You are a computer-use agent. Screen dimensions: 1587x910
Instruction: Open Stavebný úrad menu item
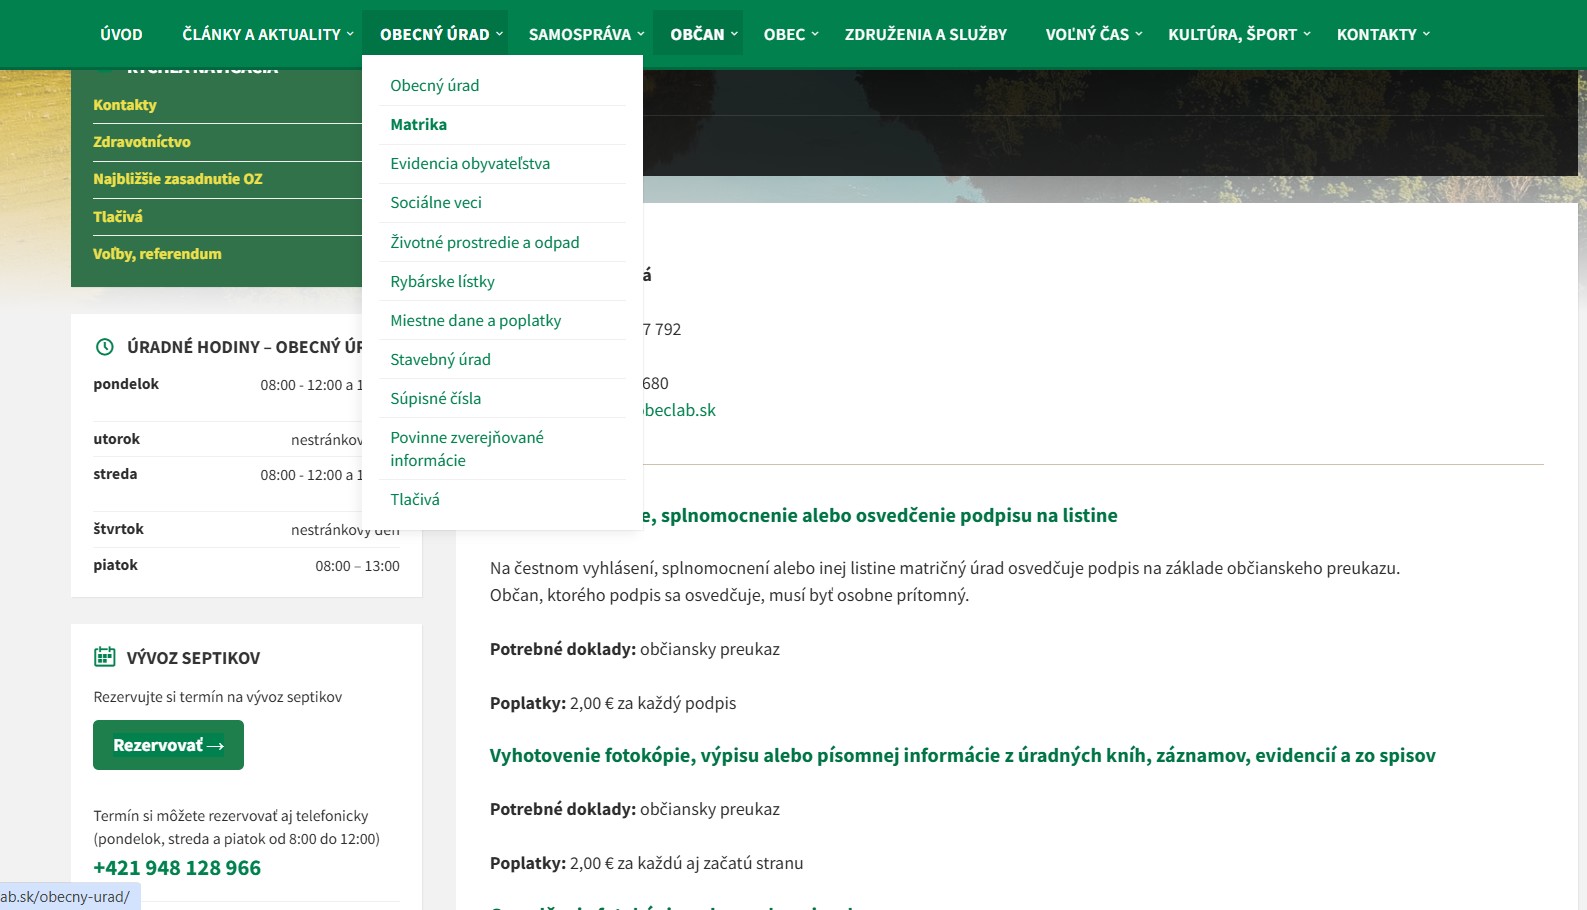tap(440, 360)
